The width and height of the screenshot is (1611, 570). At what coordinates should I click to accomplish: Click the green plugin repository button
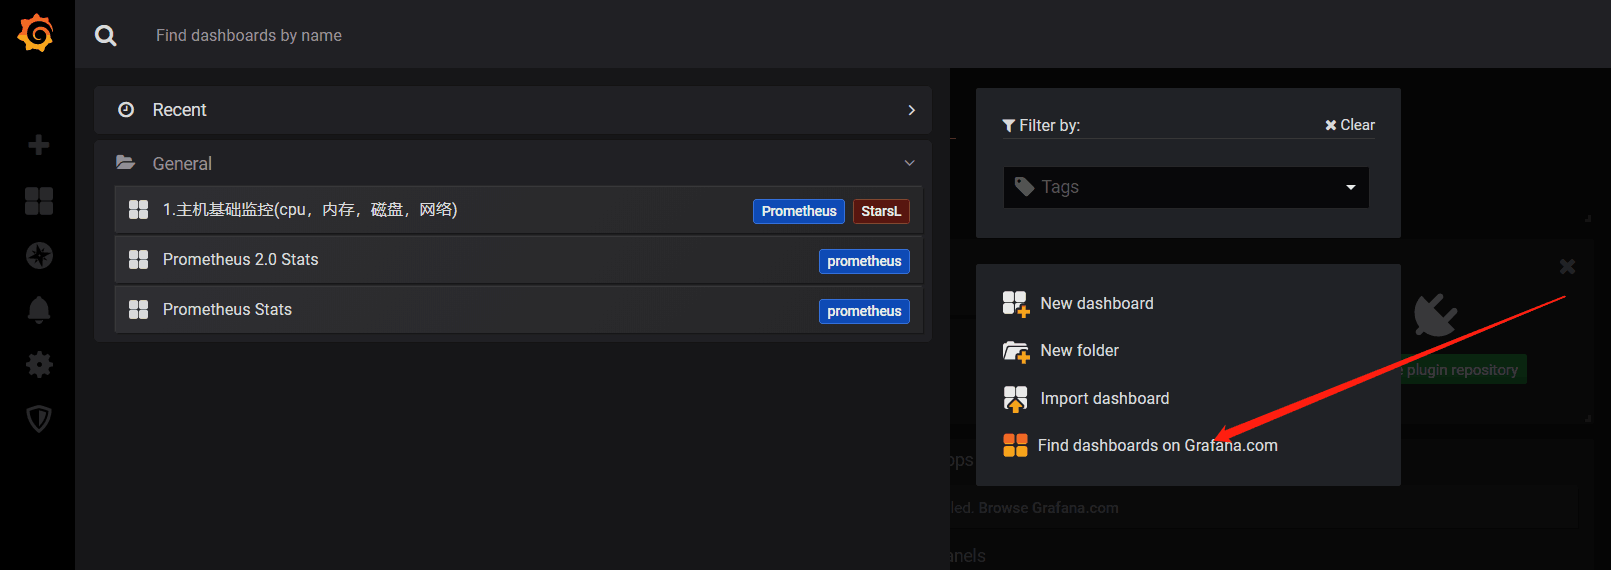1464,369
